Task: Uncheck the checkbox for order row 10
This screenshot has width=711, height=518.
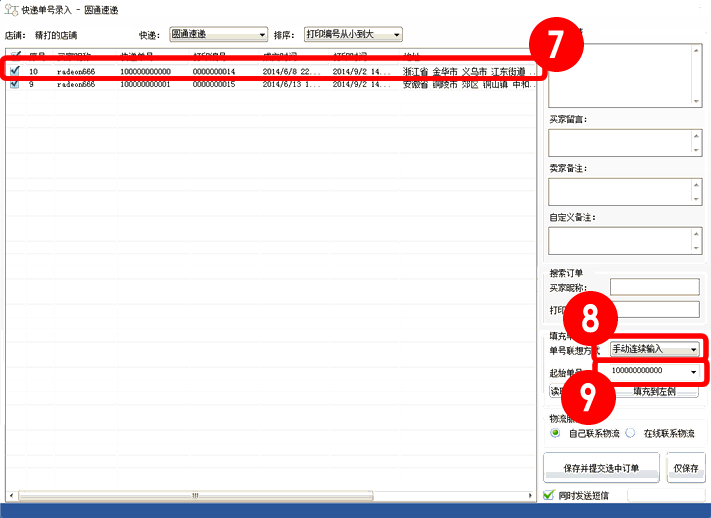Action: click(x=14, y=71)
